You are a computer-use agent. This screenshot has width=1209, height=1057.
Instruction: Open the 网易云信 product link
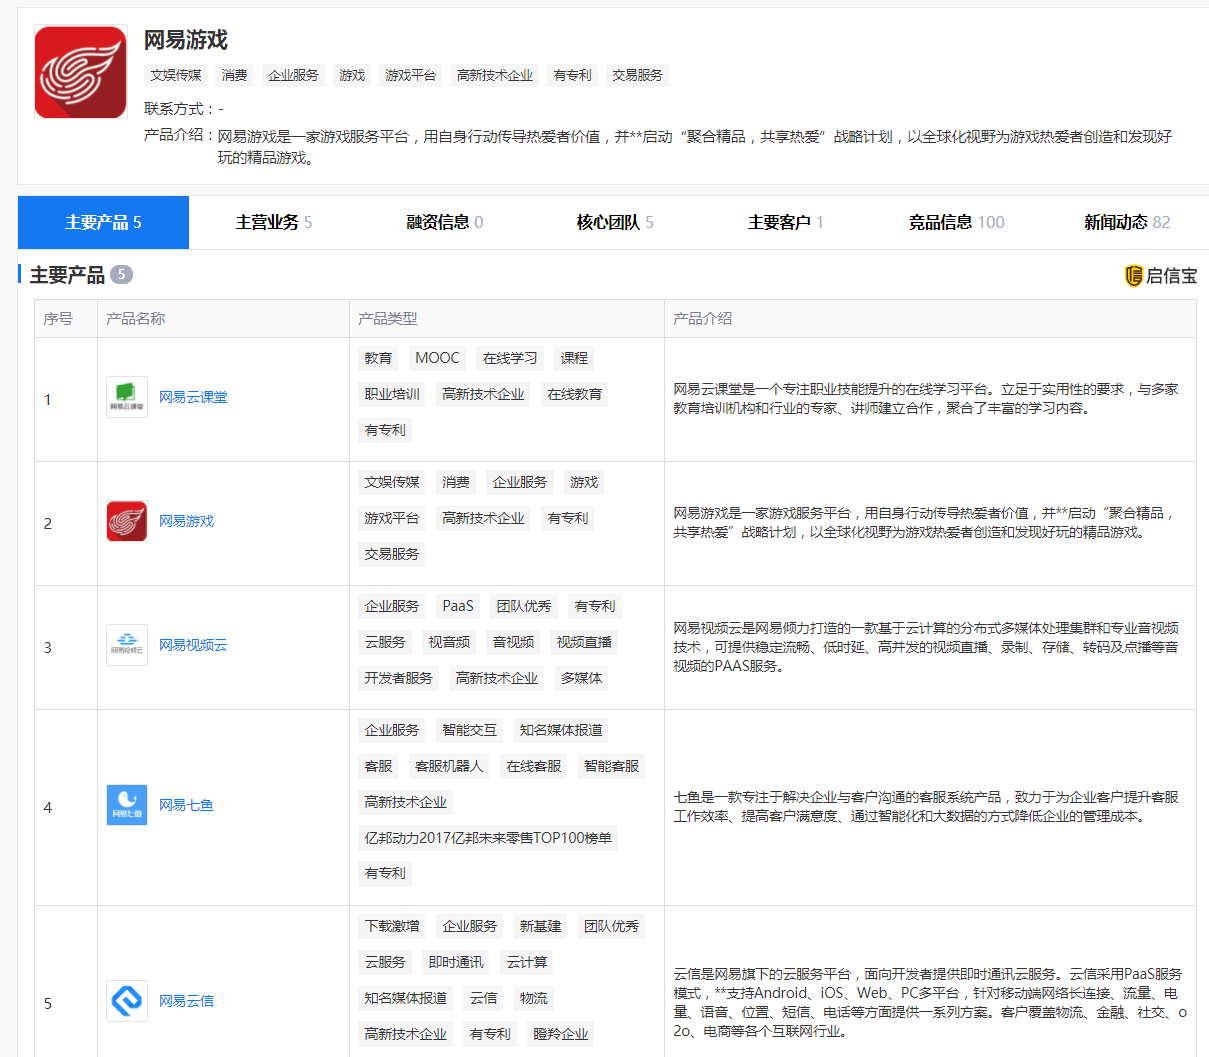pyautogui.click(x=186, y=1001)
